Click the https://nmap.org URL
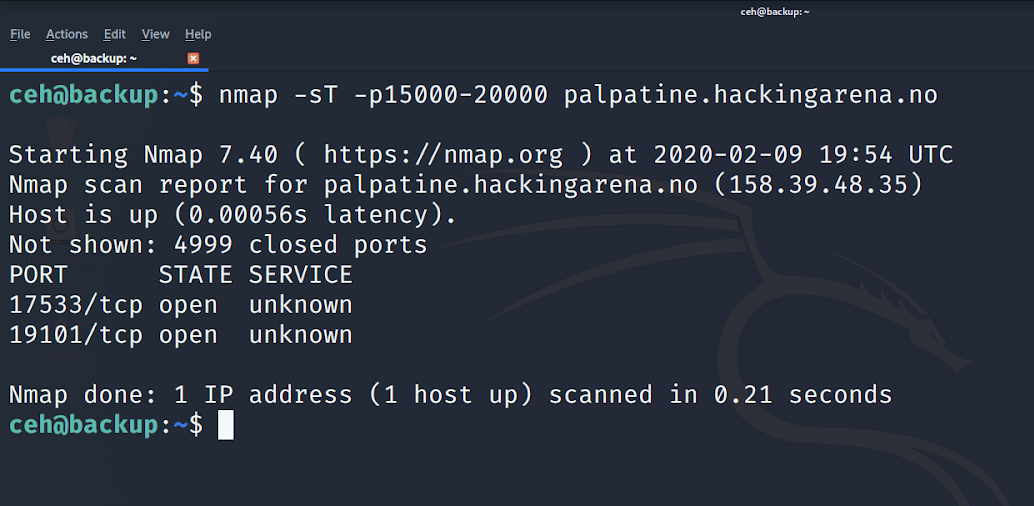The image size is (1034, 506). click(443, 155)
